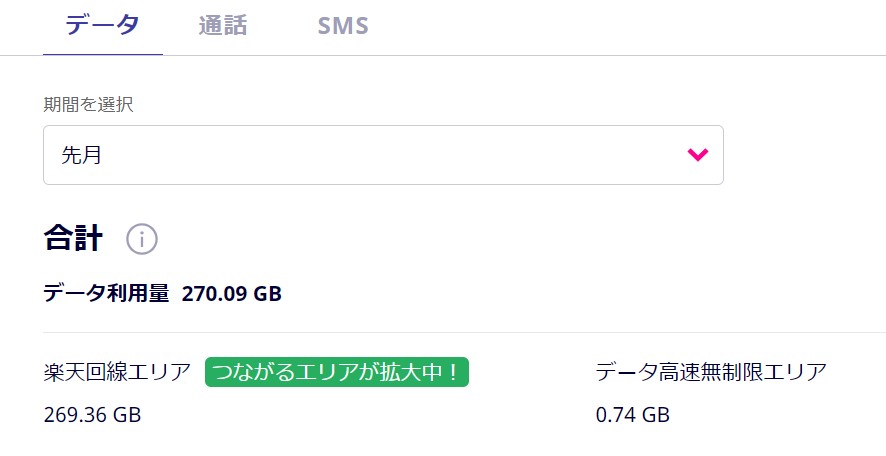Click the データ利用量 label text

coord(106,294)
